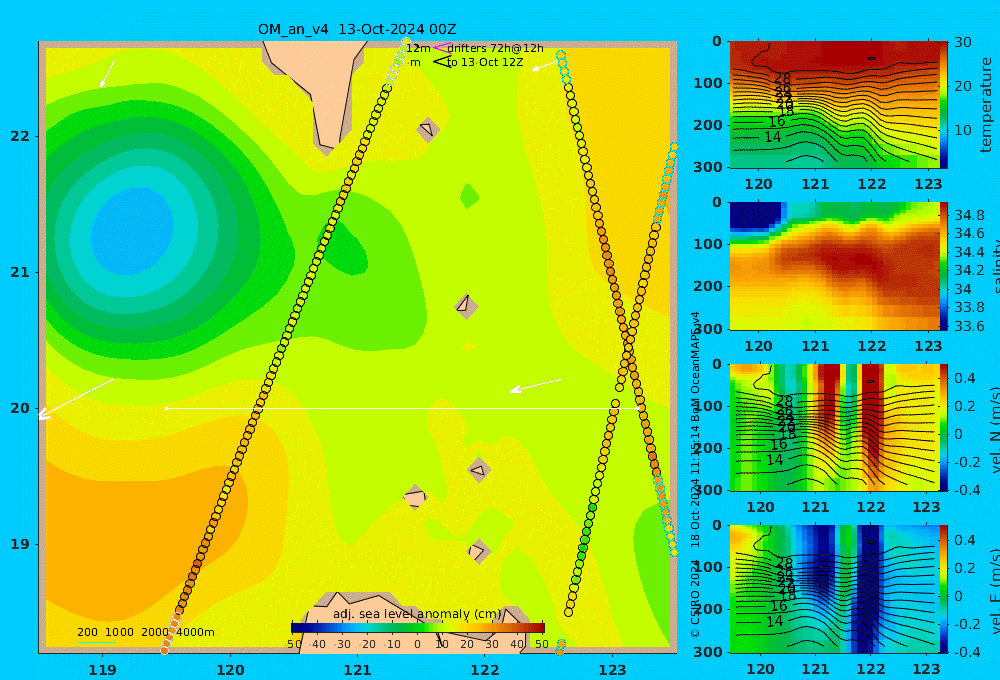Viewport: 1000px width, 680px height.
Task: Click the vel. N colorbar
Action: coord(943,427)
